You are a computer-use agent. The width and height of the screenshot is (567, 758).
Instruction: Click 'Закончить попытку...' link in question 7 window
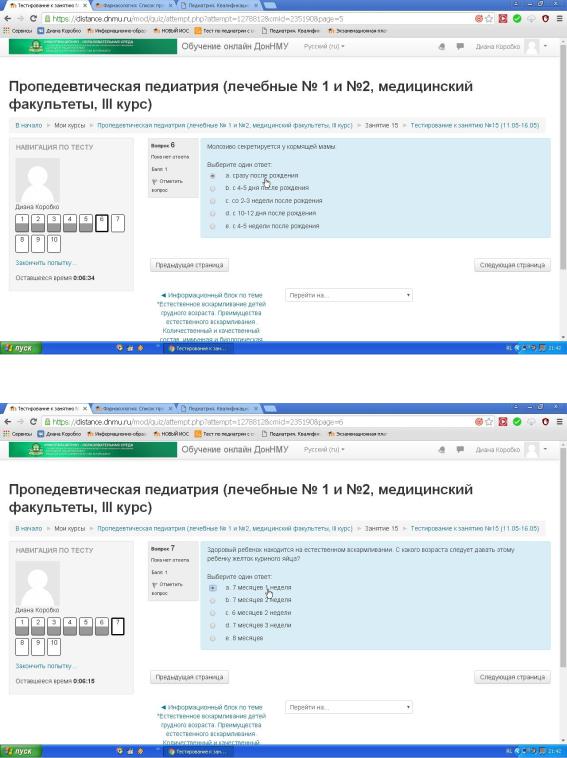tap(45, 666)
